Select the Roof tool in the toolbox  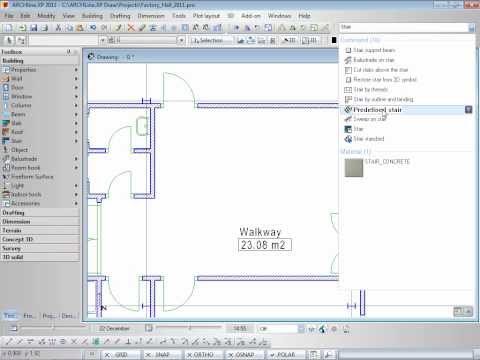coord(17,132)
